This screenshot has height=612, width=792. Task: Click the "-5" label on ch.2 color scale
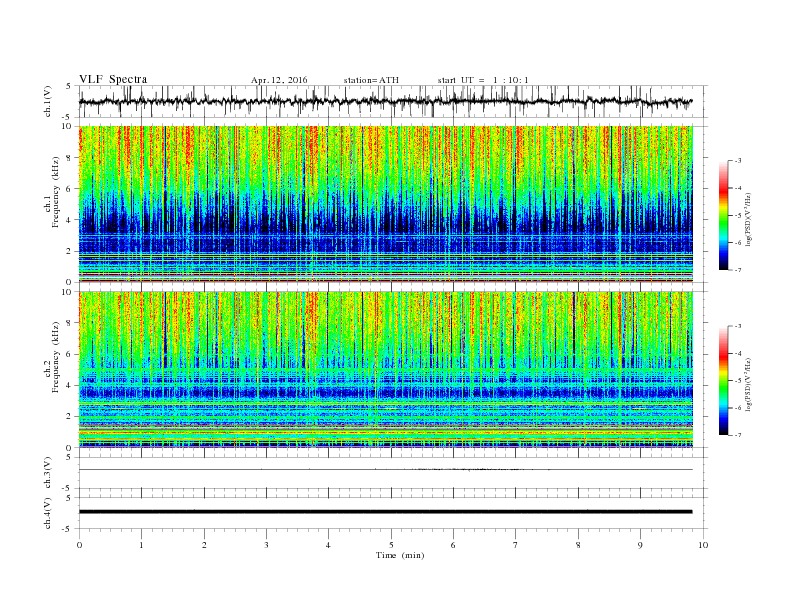pyautogui.click(x=737, y=380)
